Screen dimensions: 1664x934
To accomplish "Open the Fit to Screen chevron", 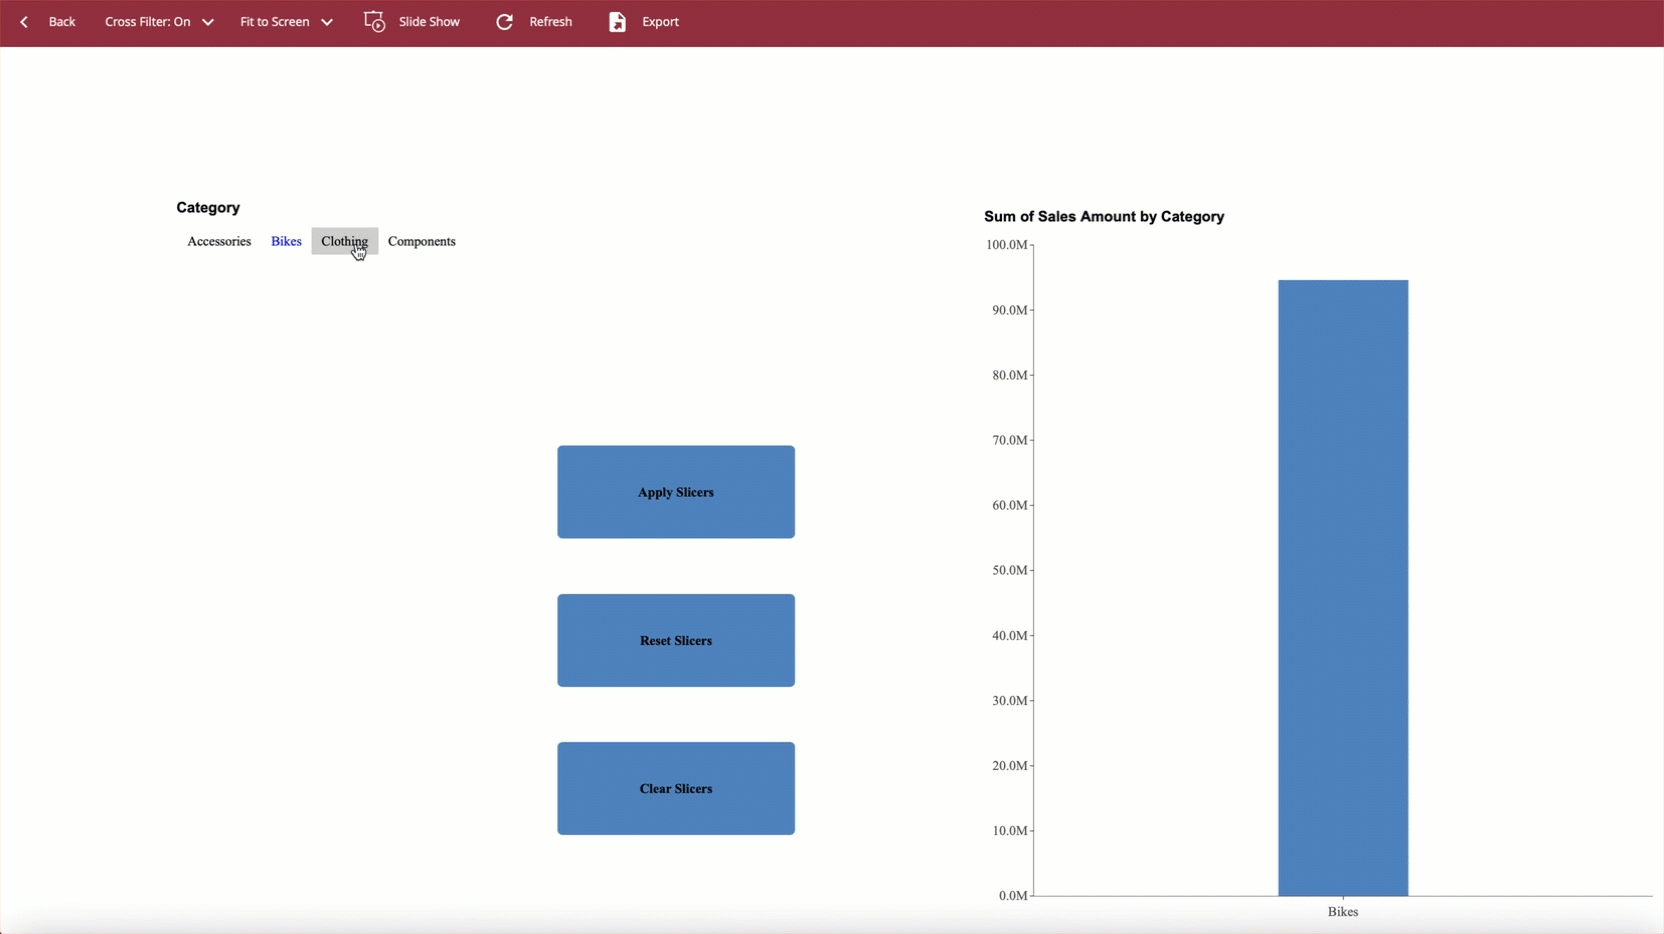I will click(x=327, y=22).
